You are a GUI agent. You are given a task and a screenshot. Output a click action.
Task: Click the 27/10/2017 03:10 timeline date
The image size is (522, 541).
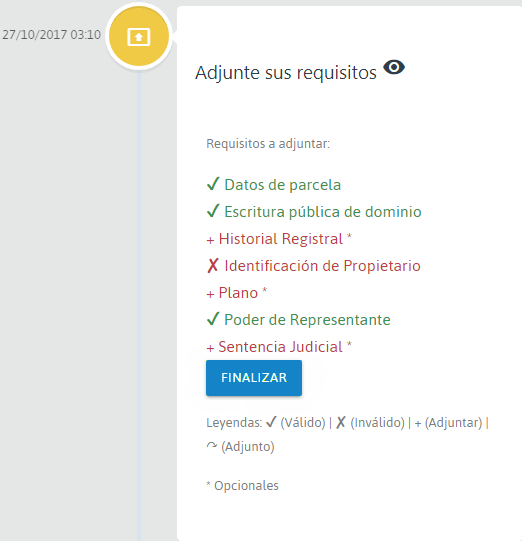(x=51, y=35)
